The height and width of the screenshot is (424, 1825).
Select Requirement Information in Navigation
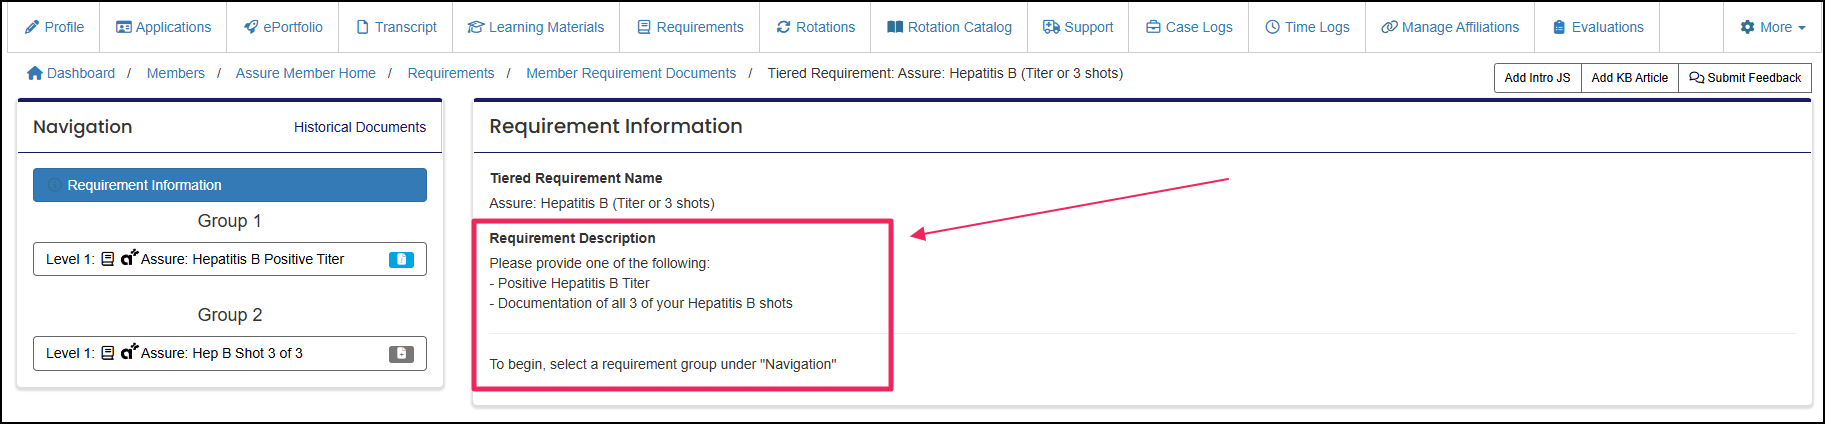point(230,185)
